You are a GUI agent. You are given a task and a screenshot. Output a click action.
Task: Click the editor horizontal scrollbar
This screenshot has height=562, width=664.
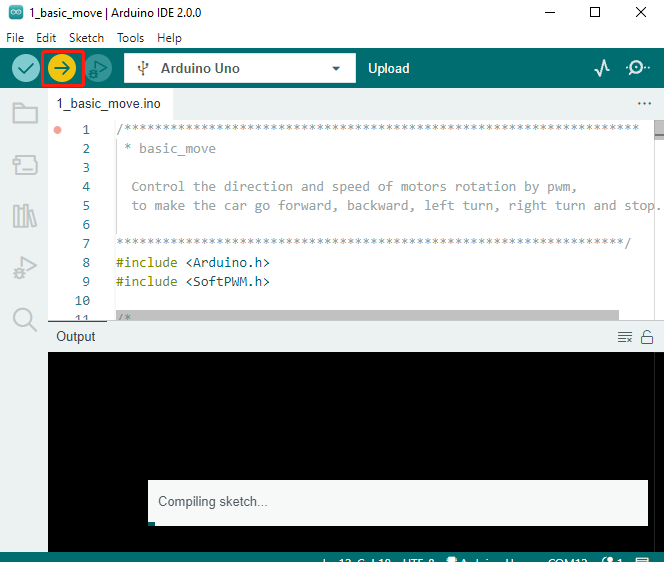point(367,315)
